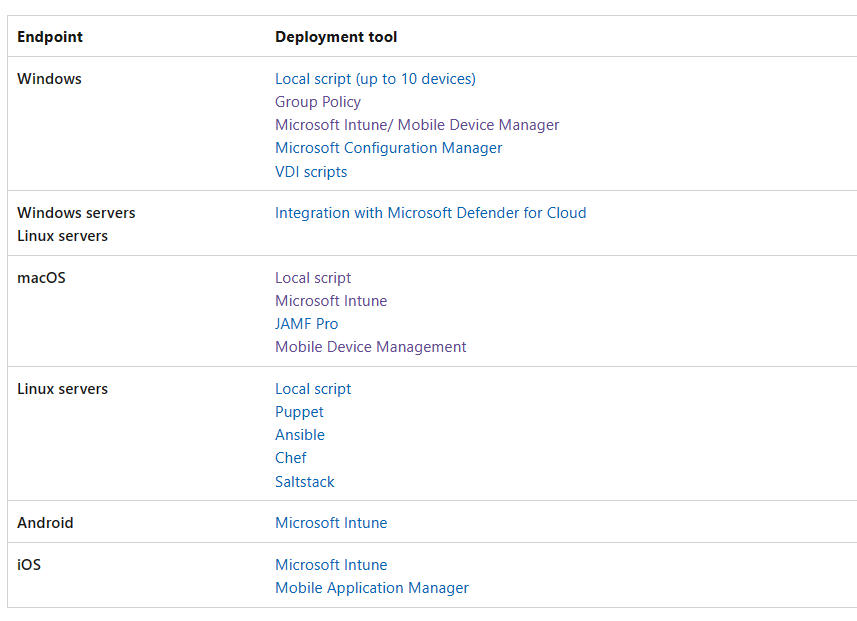
Task: Click the Chef deployment link
Action: pyautogui.click(x=291, y=457)
